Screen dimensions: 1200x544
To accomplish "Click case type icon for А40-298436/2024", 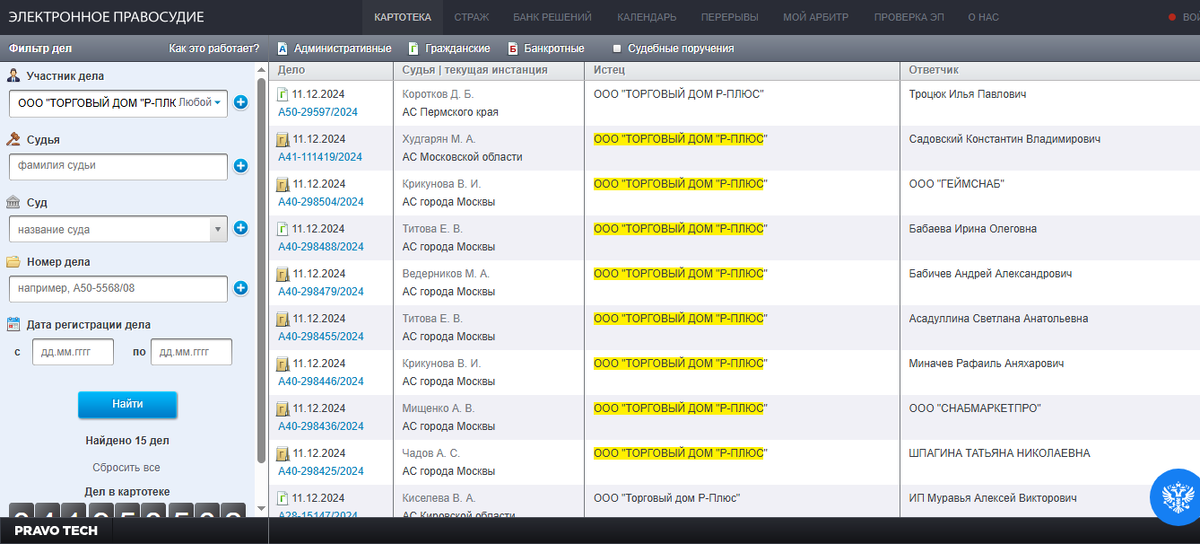I will coord(283,409).
